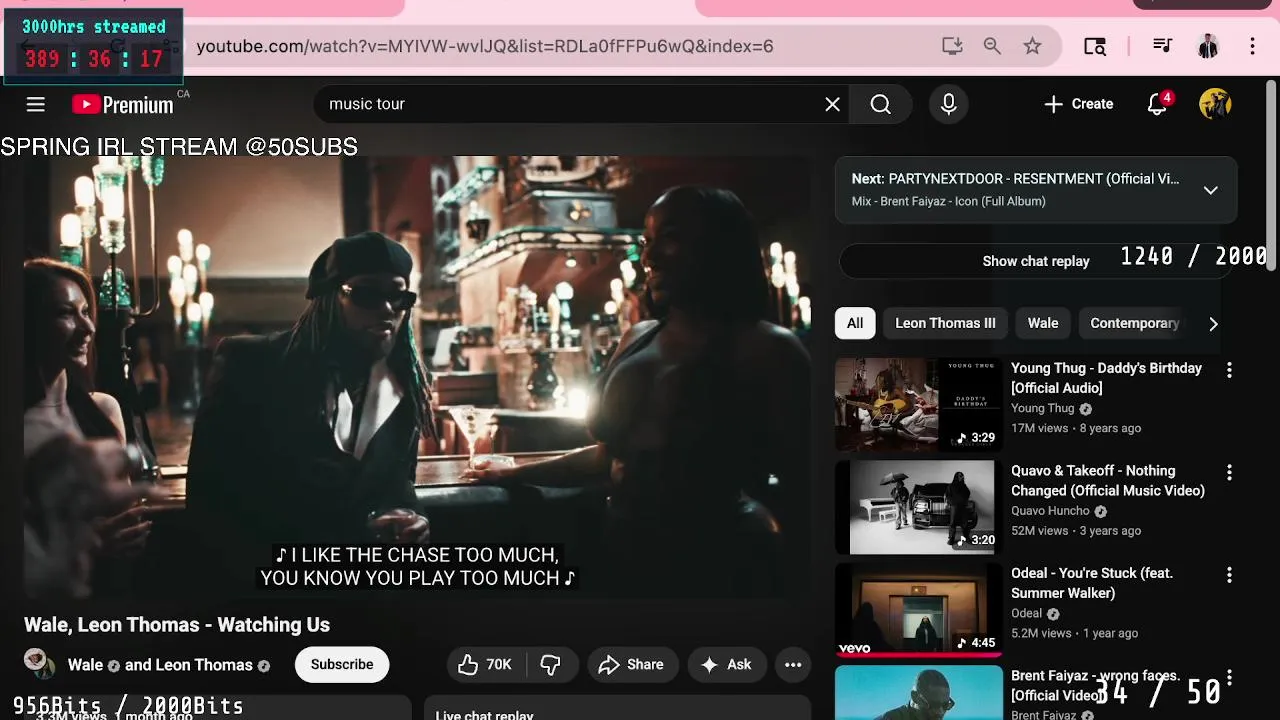
Task: Open Brent Faiyaz wrong faces thumbnail
Action: (x=919, y=692)
